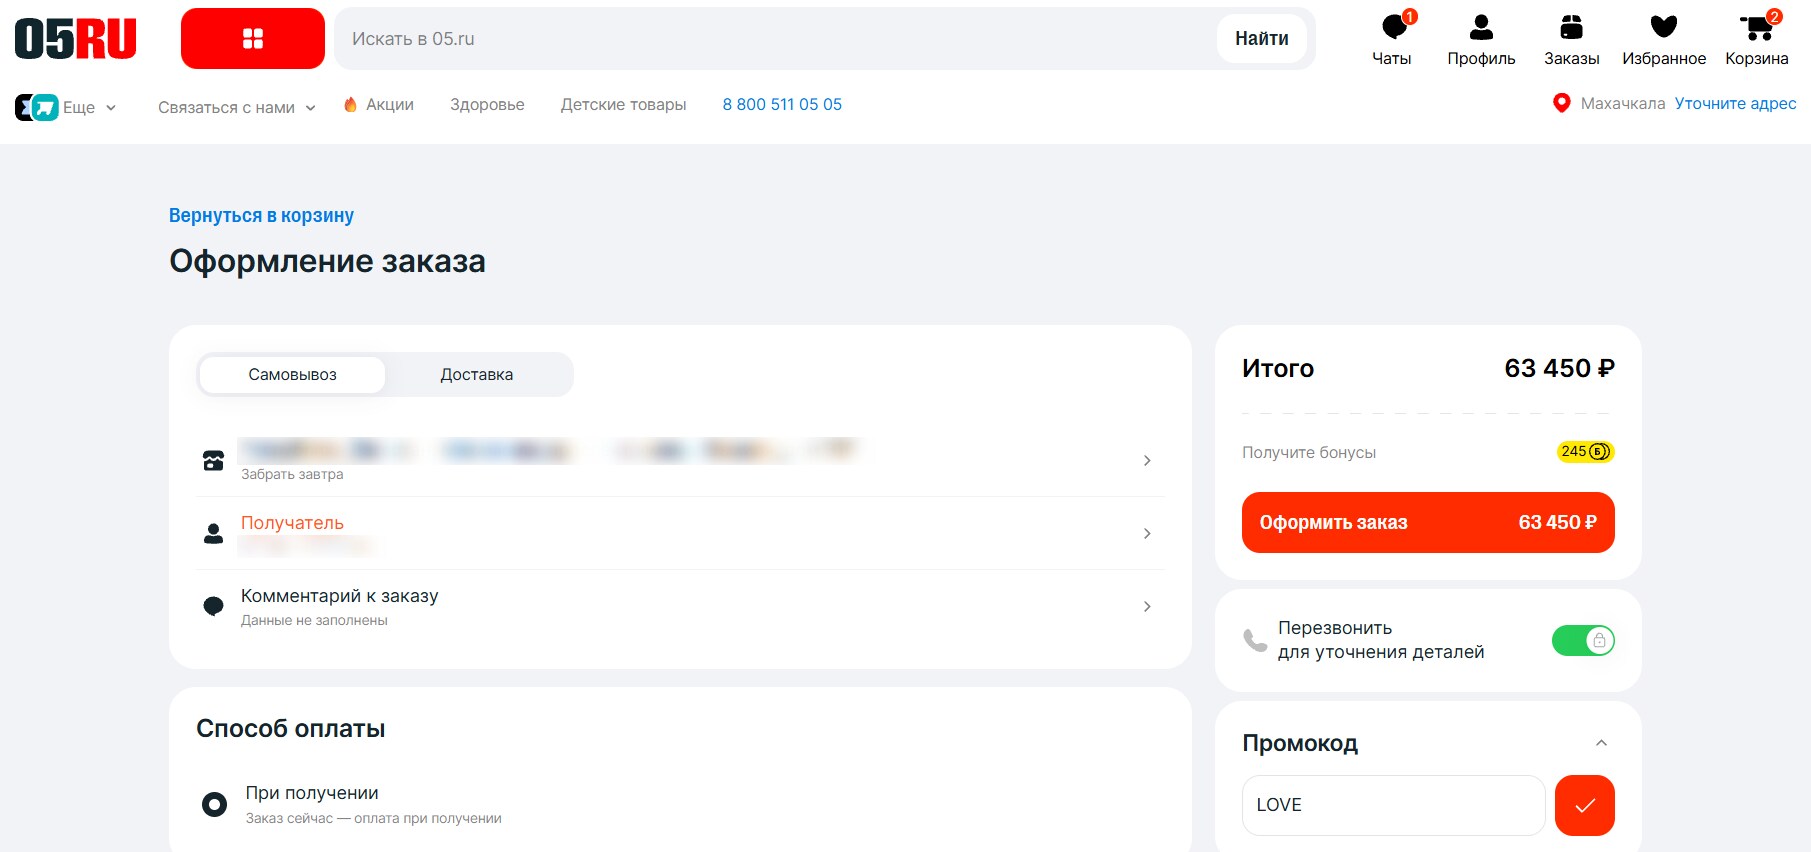The height and width of the screenshot is (852, 1811).
Task: Click the promo code field containing LOVE
Action: [1393, 805]
